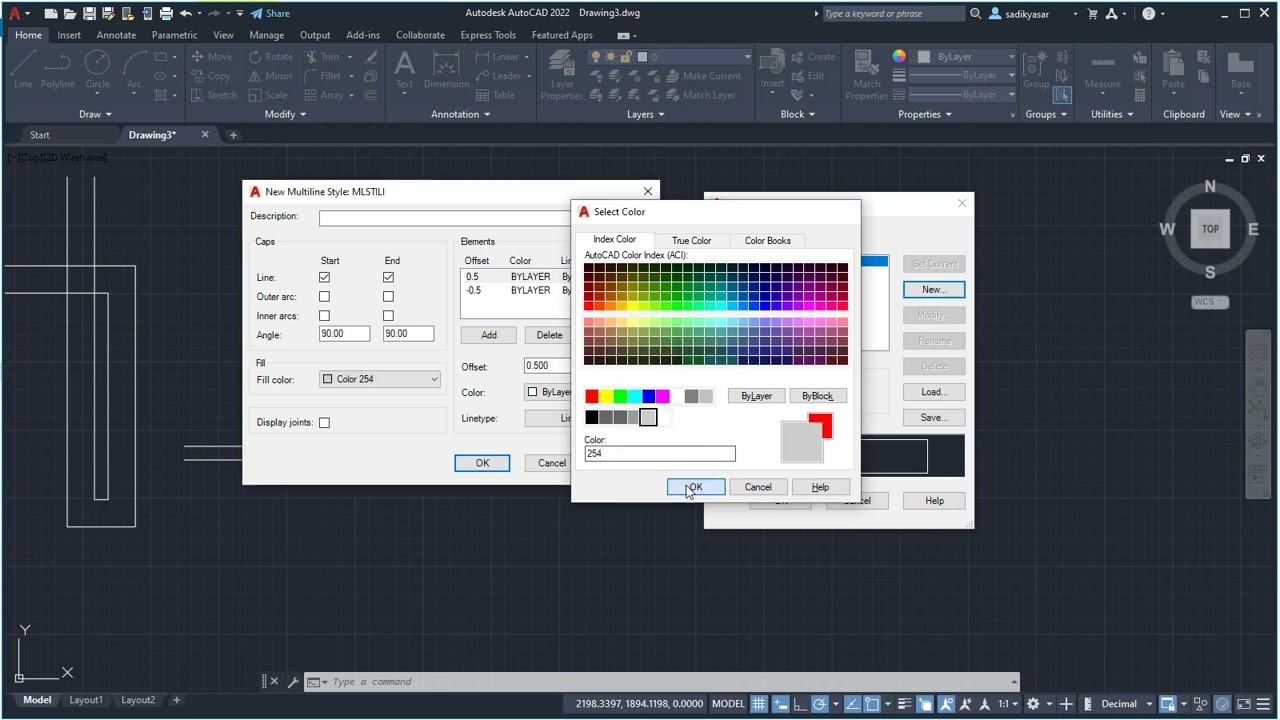
Task: Open the Text annotation tool
Action: [x=404, y=70]
